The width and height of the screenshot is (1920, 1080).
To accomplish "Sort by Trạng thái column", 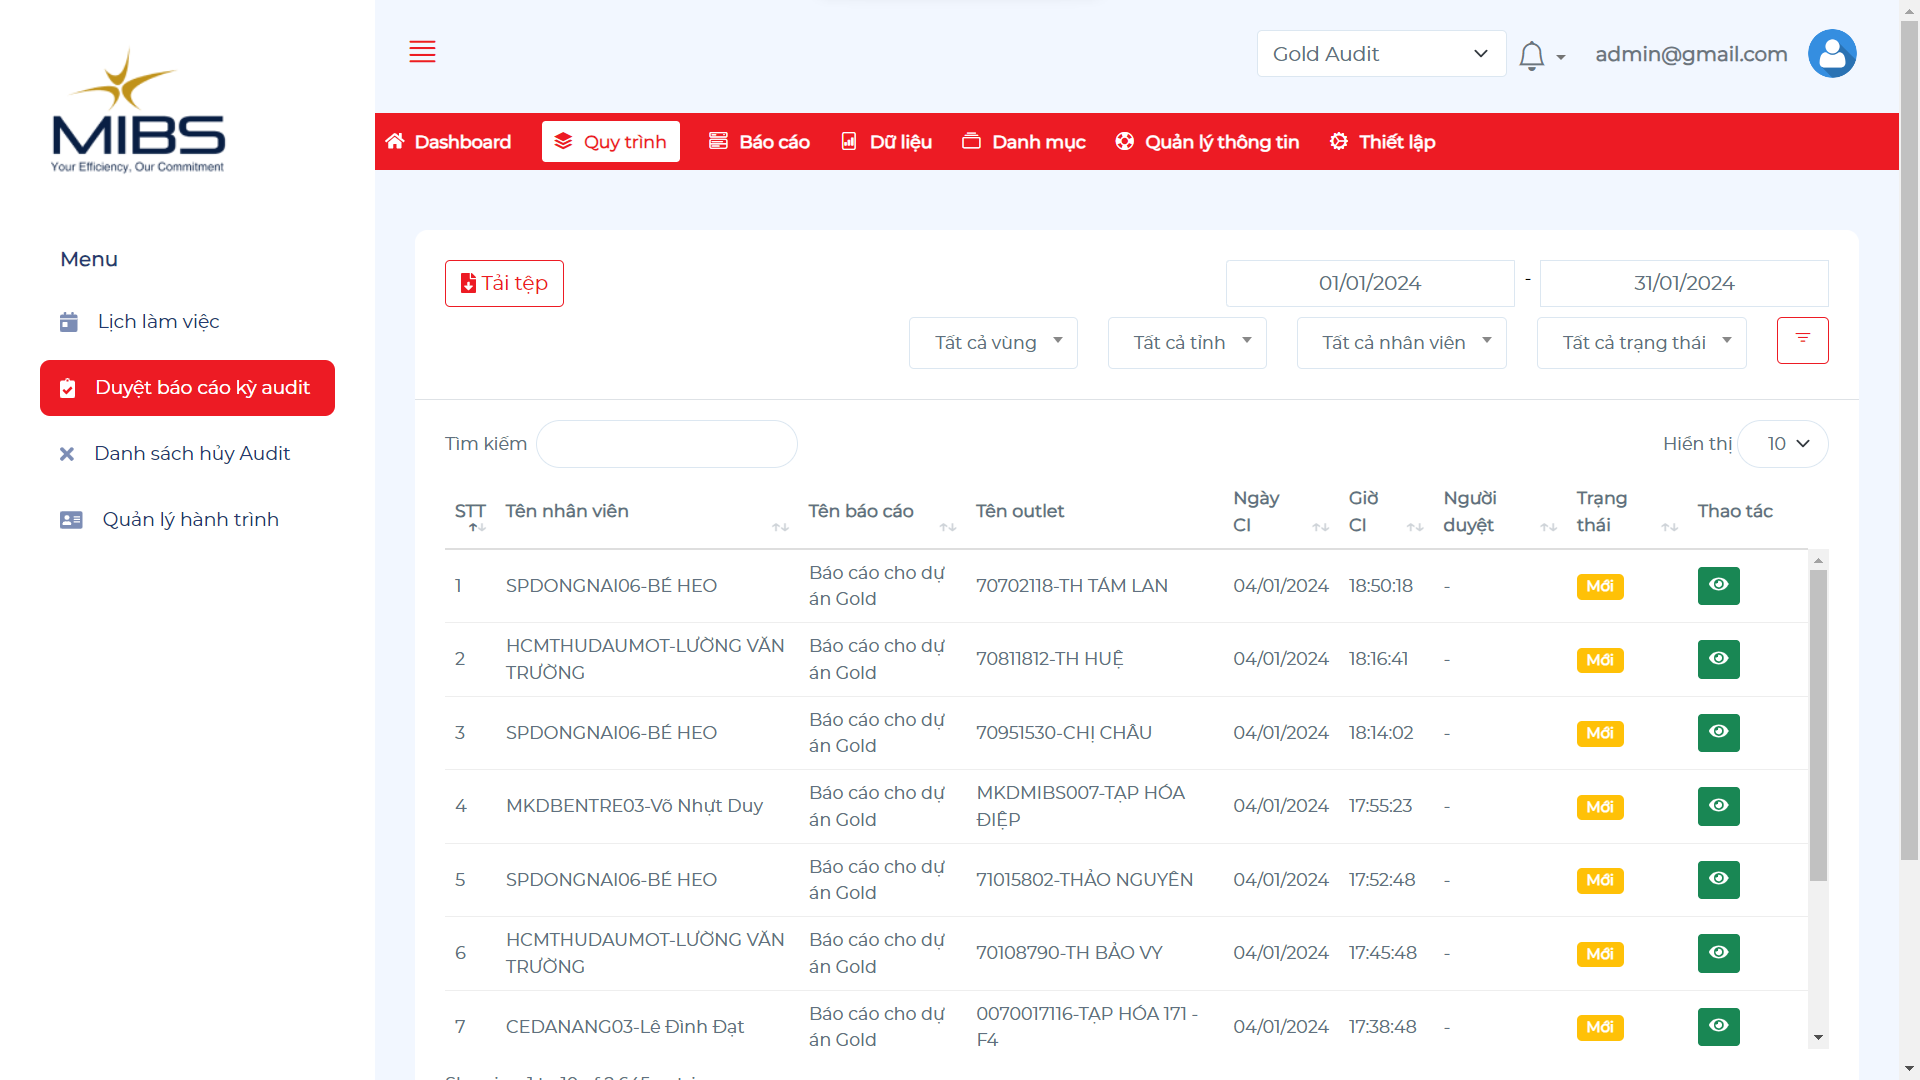I will point(1669,527).
